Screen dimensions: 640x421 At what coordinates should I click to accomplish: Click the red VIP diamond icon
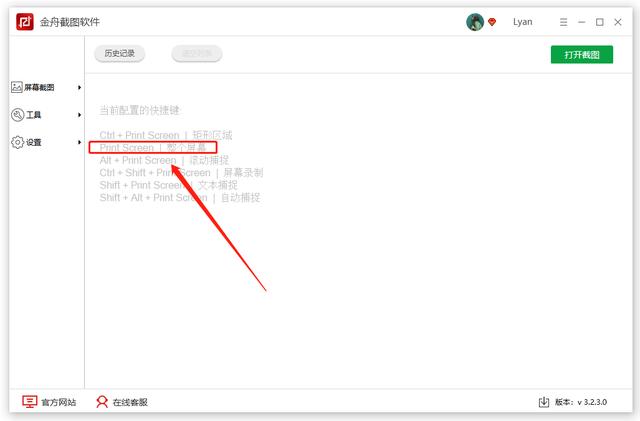[x=492, y=22]
